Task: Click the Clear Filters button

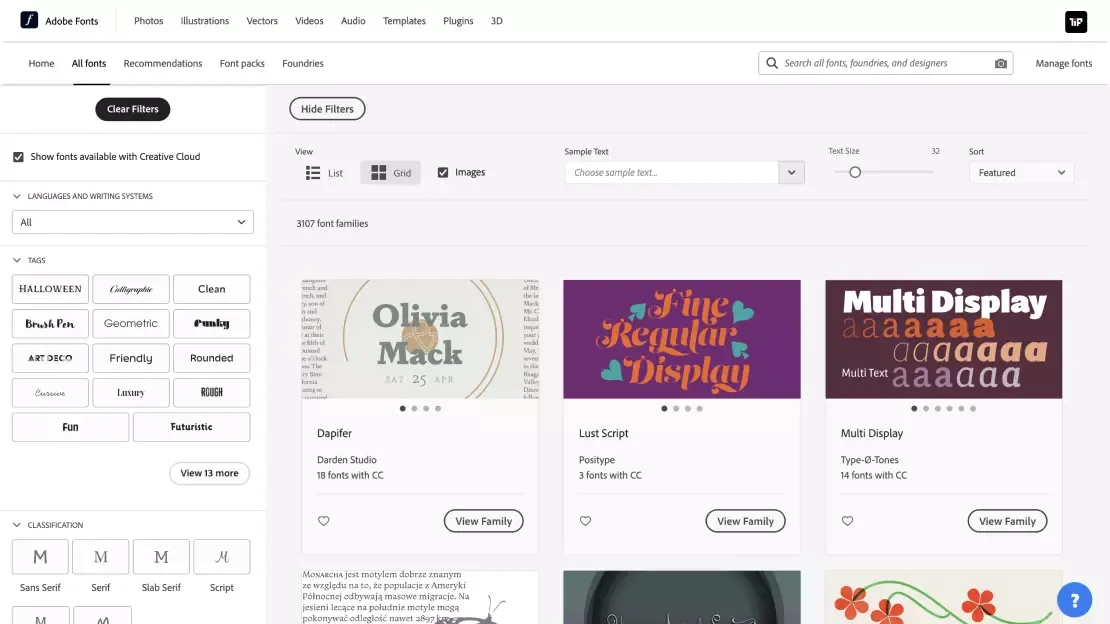Action: pyautogui.click(x=132, y=109)
